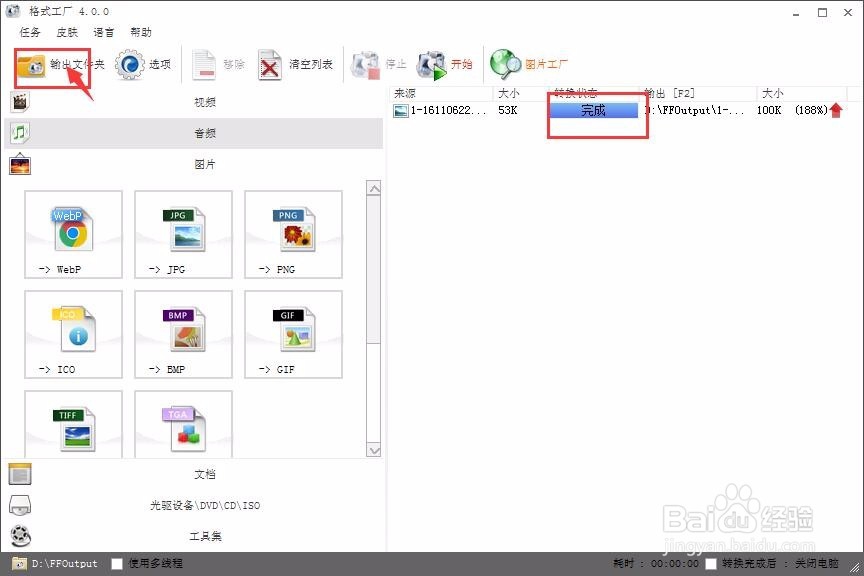Expand 光驱设备\DVD\CD\ISO section

pos(204,505)
